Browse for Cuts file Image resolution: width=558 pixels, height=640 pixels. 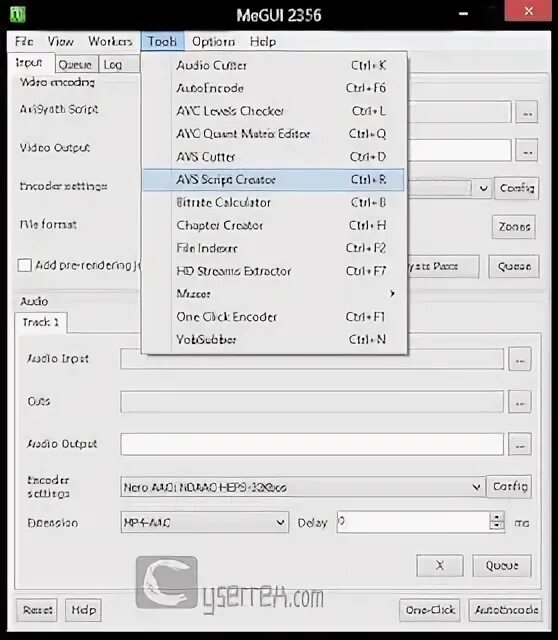point(520,402)
